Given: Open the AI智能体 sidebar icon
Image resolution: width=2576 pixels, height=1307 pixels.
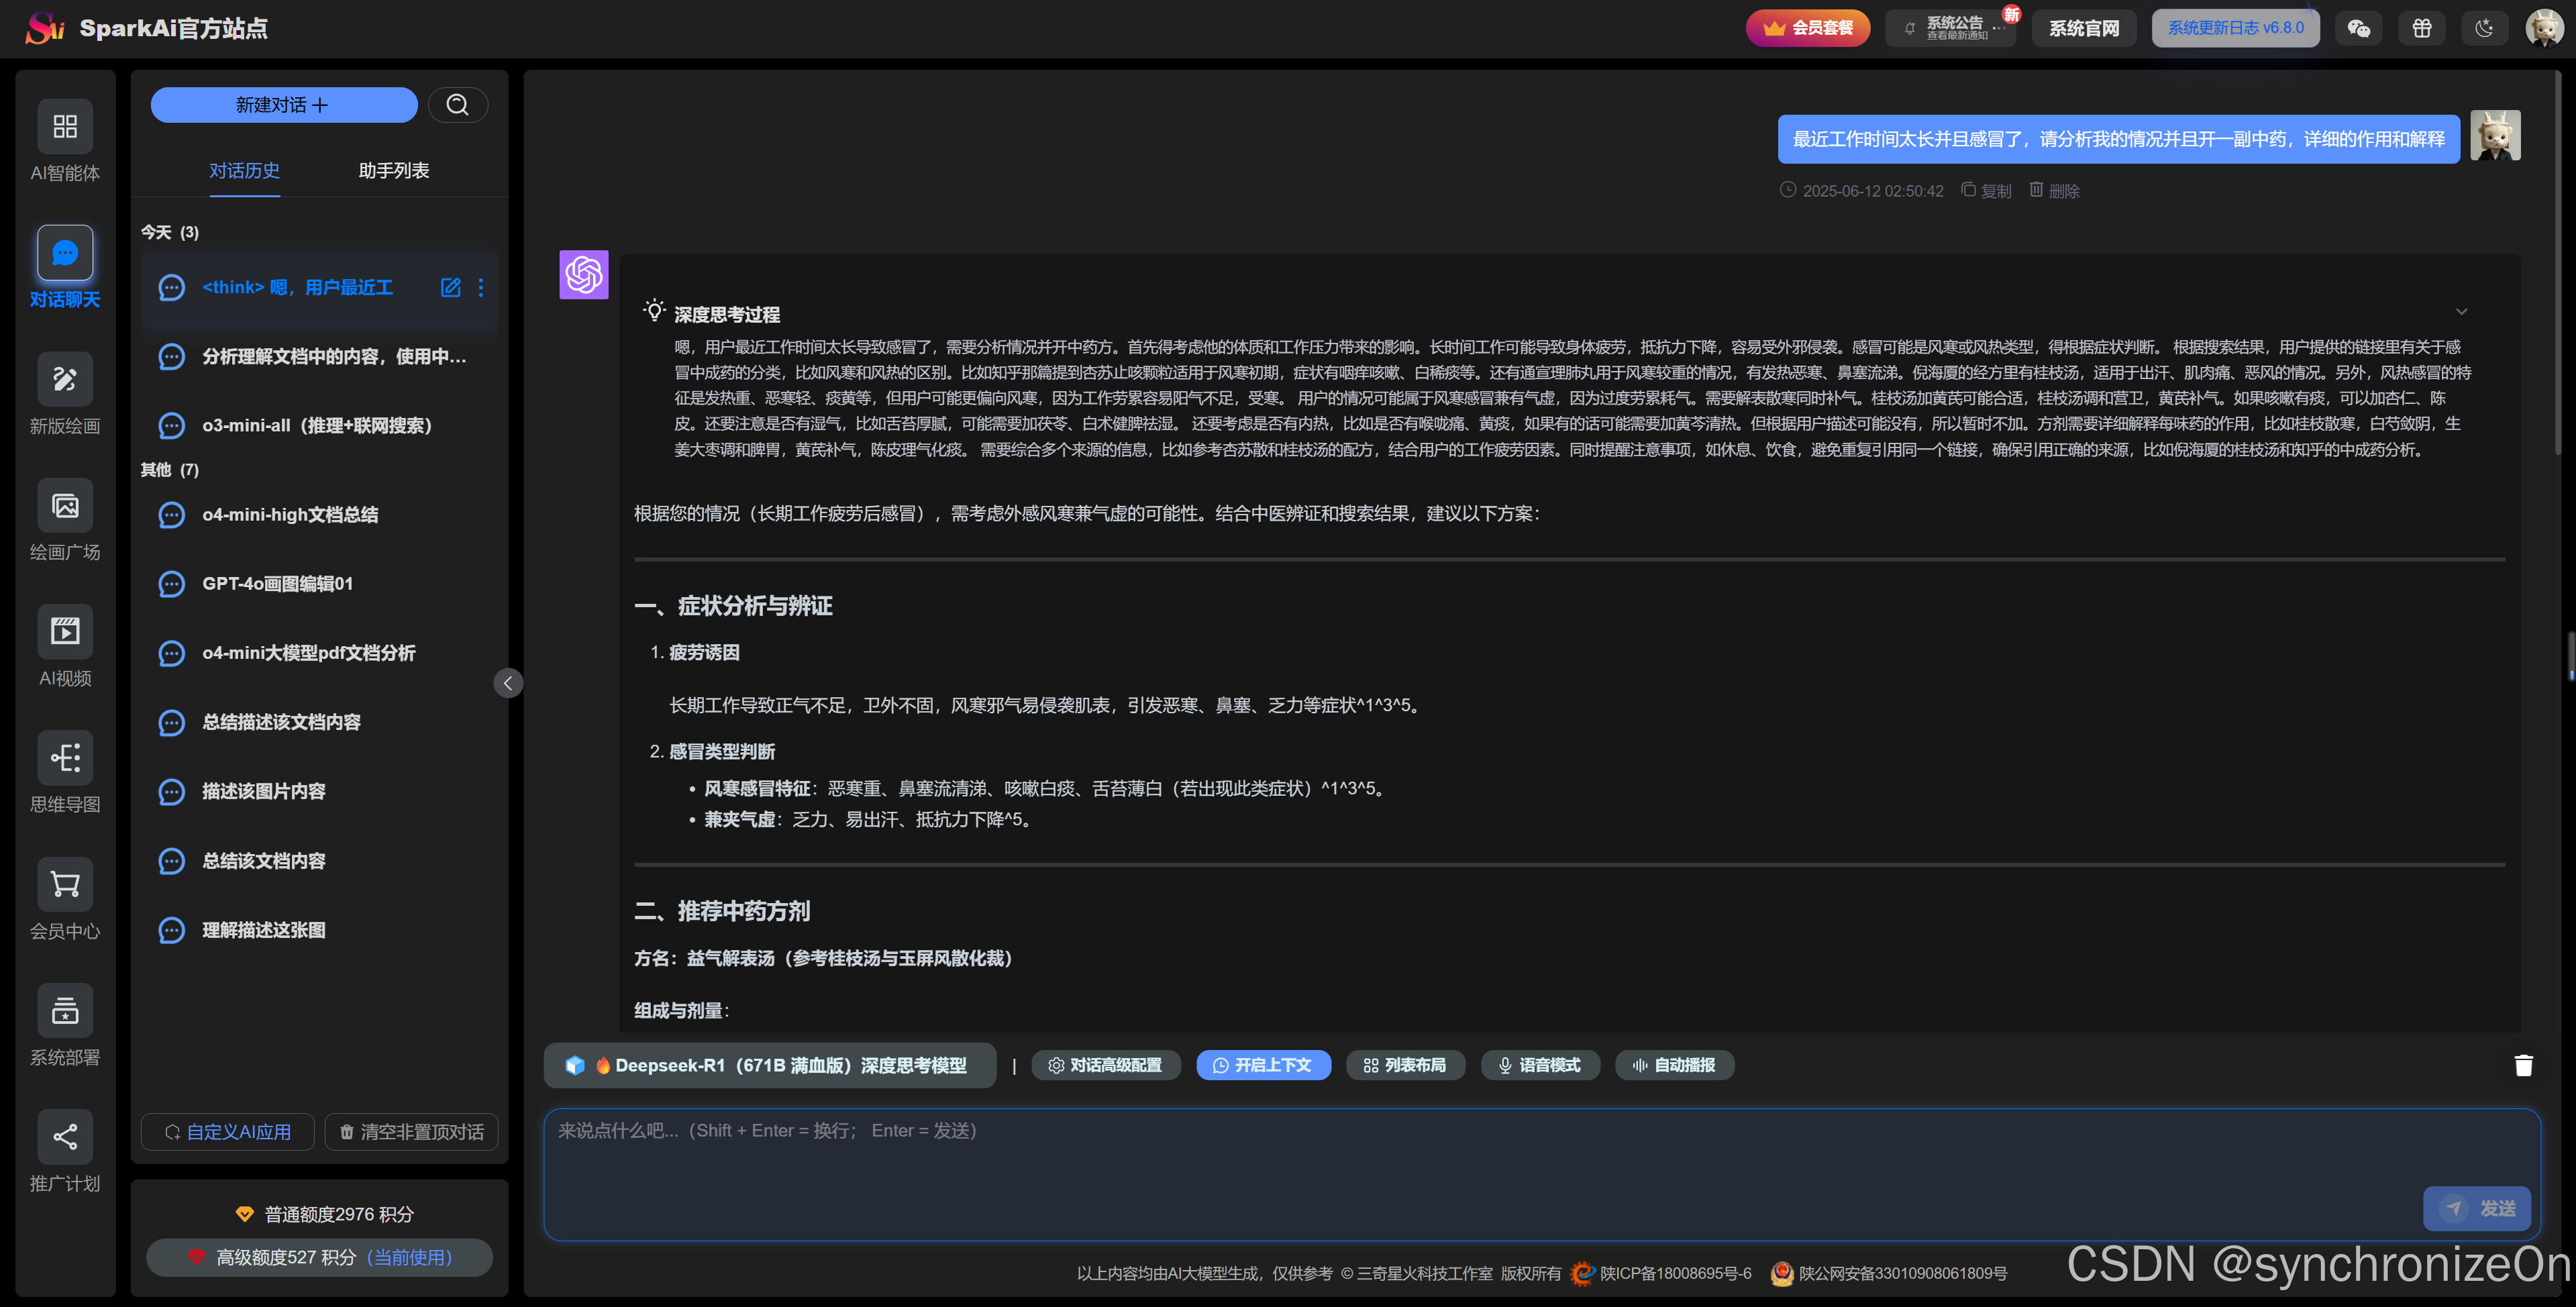Looking at the screenshot, I should (x=65, y=126).
